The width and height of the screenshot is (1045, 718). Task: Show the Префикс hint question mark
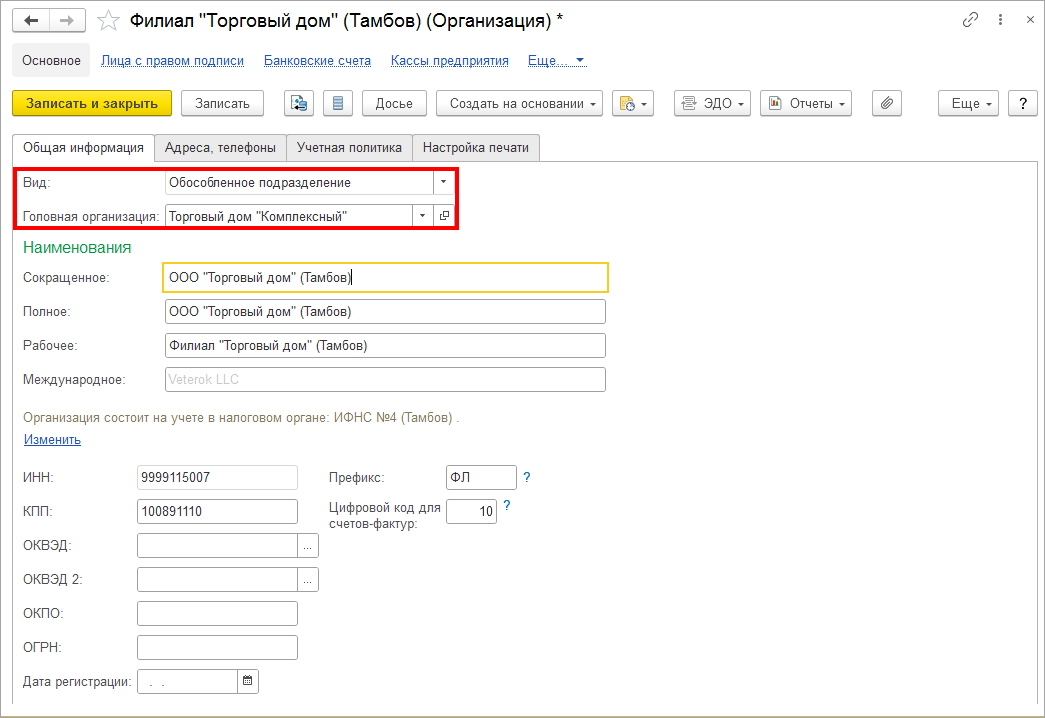(527, 477)
